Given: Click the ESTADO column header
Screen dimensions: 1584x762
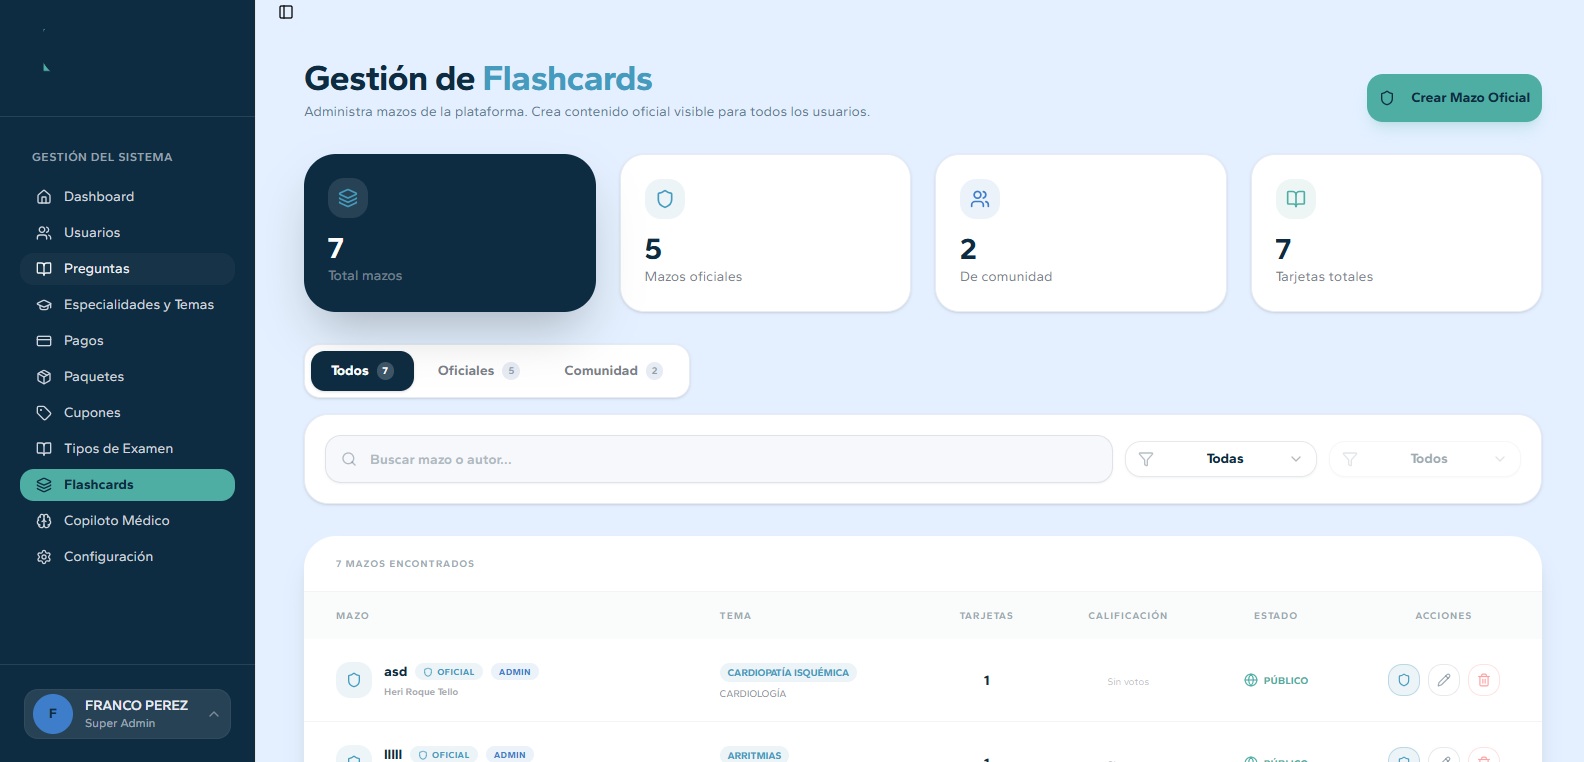Looking at the screenshot, I should click(x=1276, y=616).
